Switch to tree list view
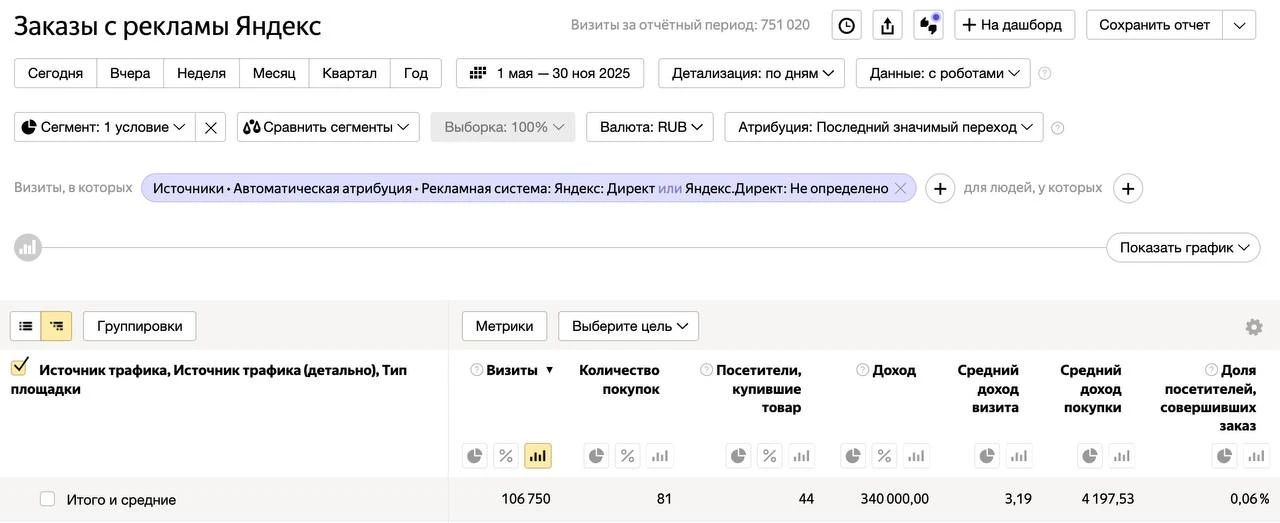The width and height of the screenshot is (1280, 523). click(x=56, y=326)
